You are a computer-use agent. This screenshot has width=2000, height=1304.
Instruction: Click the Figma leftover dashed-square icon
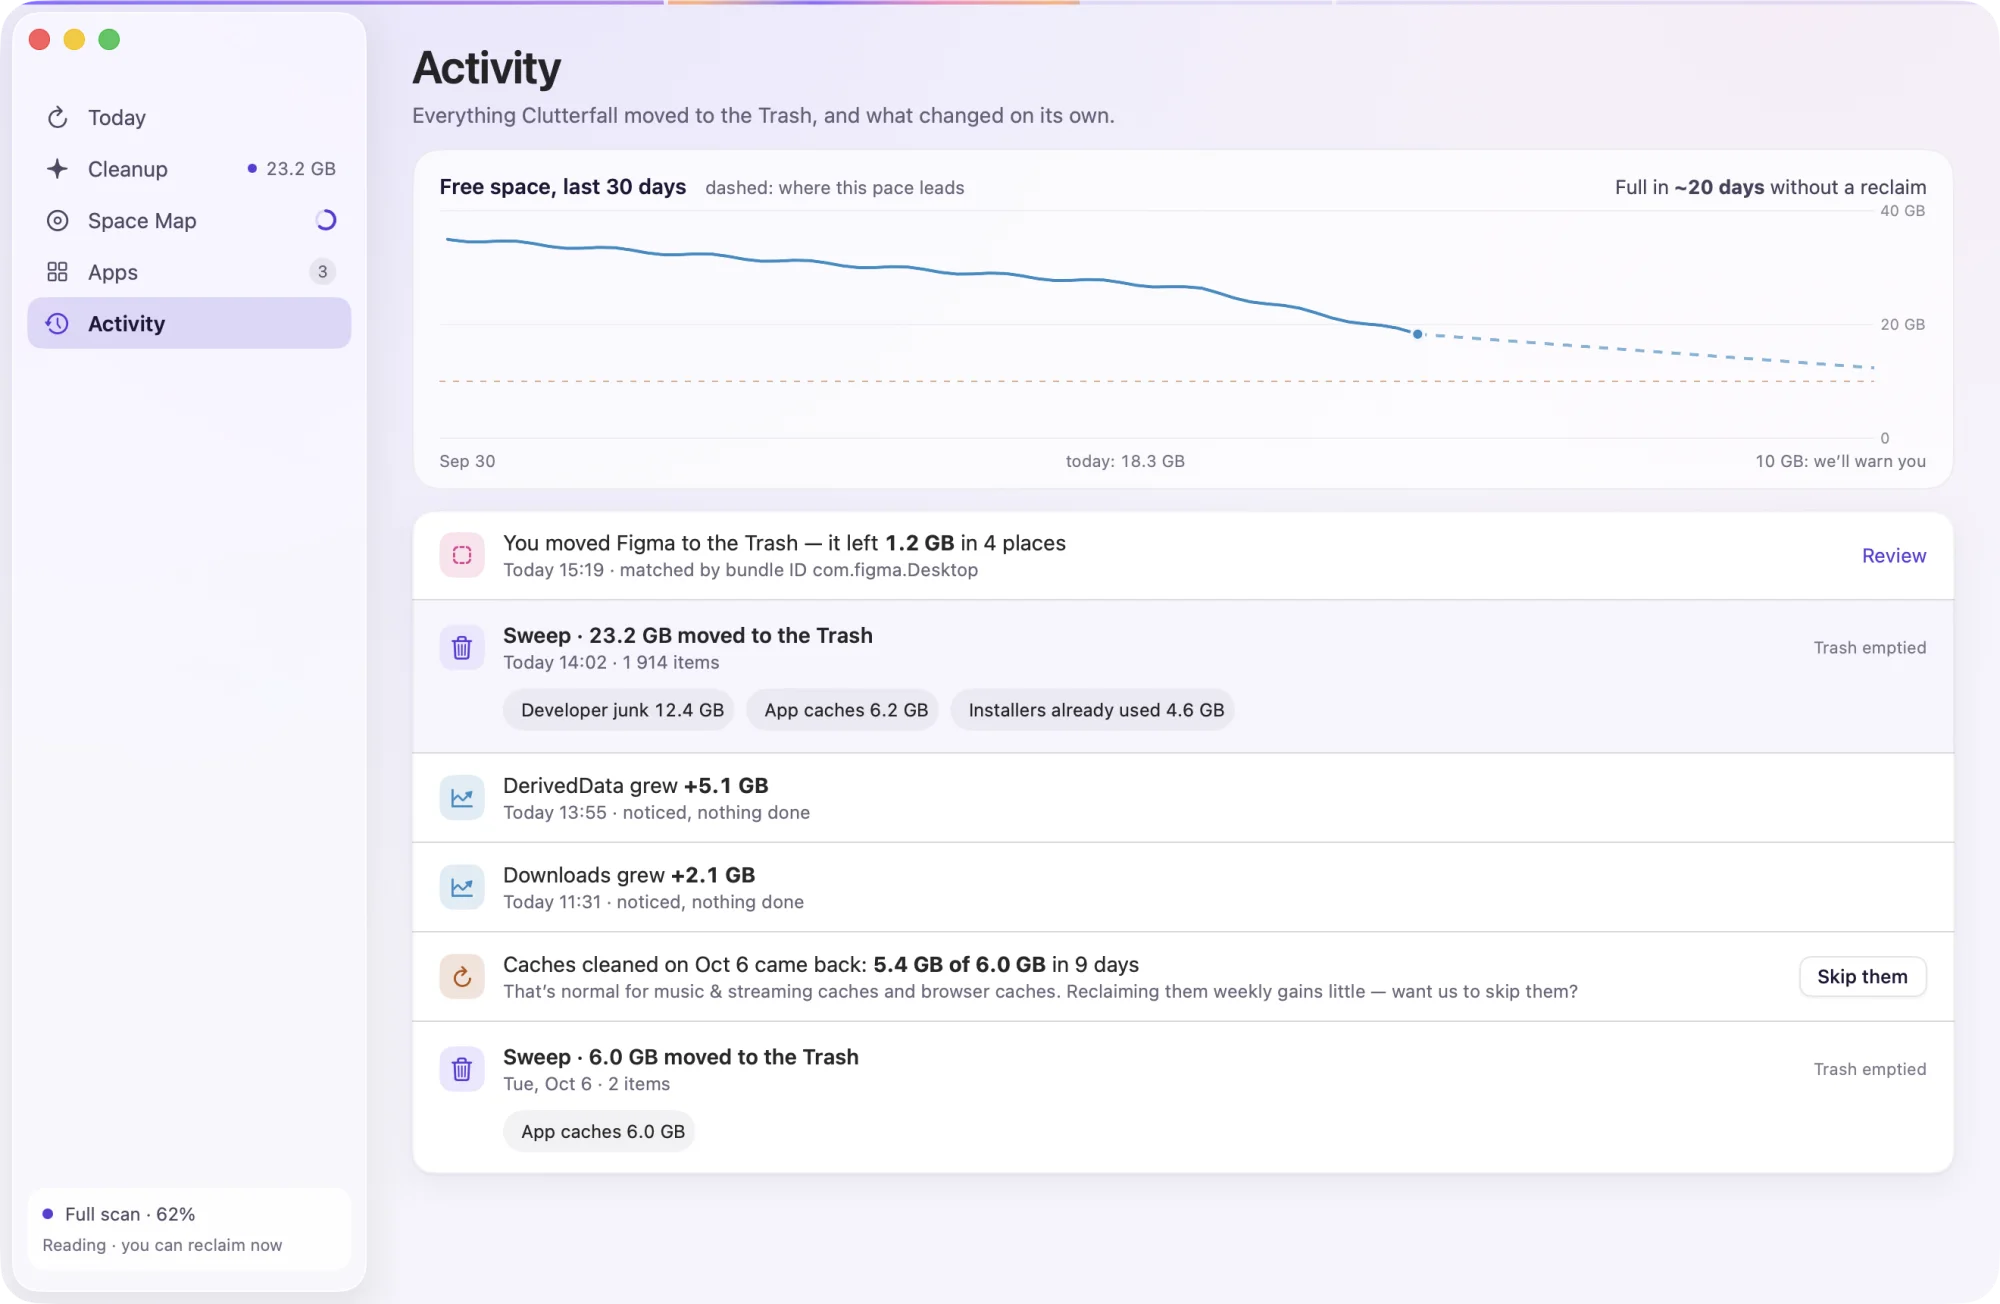[x=462, y=555]
